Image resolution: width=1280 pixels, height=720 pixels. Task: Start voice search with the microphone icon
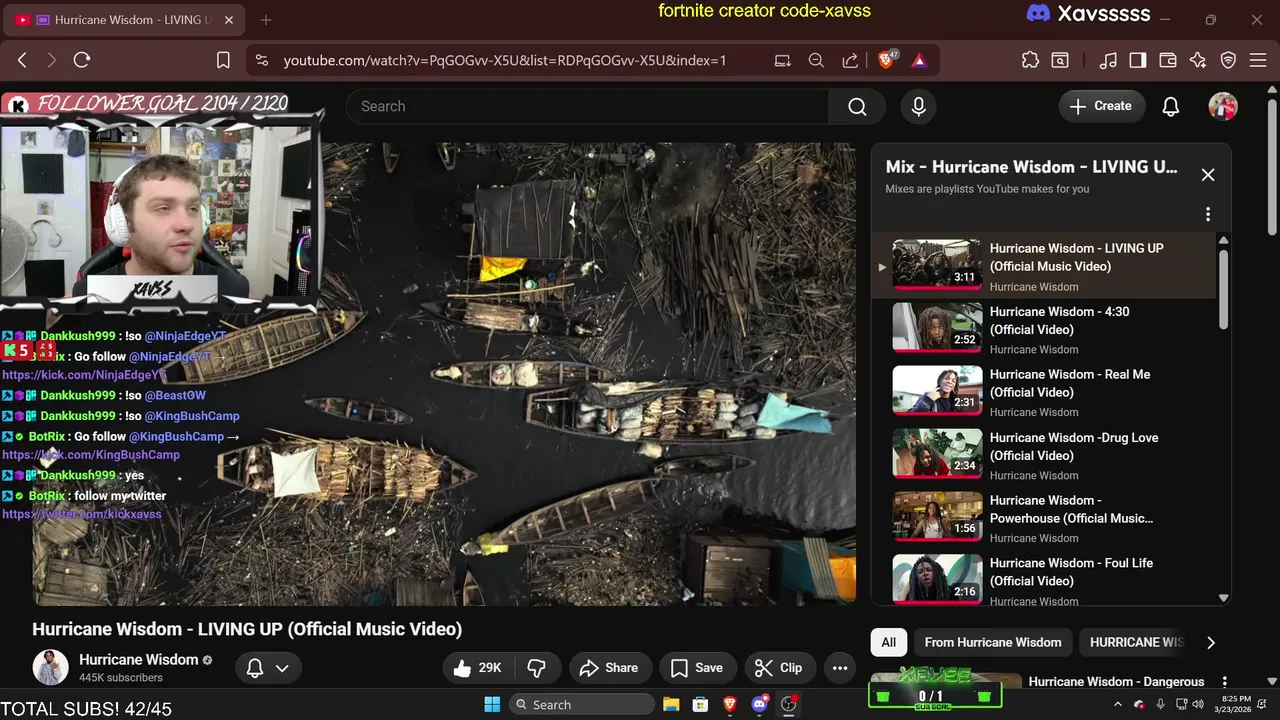[919, 106]
